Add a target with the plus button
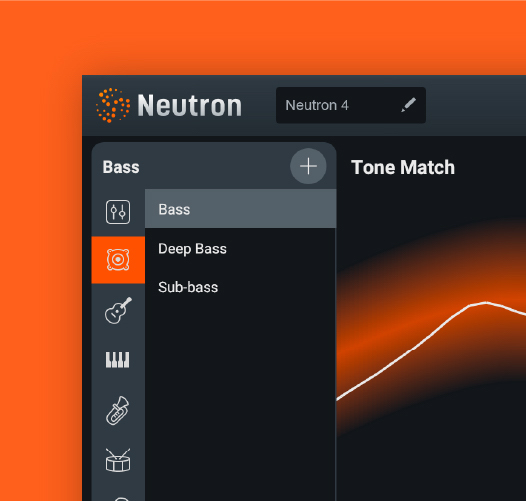The width and height of the screenshot is (526, 501). pos(308,166)
